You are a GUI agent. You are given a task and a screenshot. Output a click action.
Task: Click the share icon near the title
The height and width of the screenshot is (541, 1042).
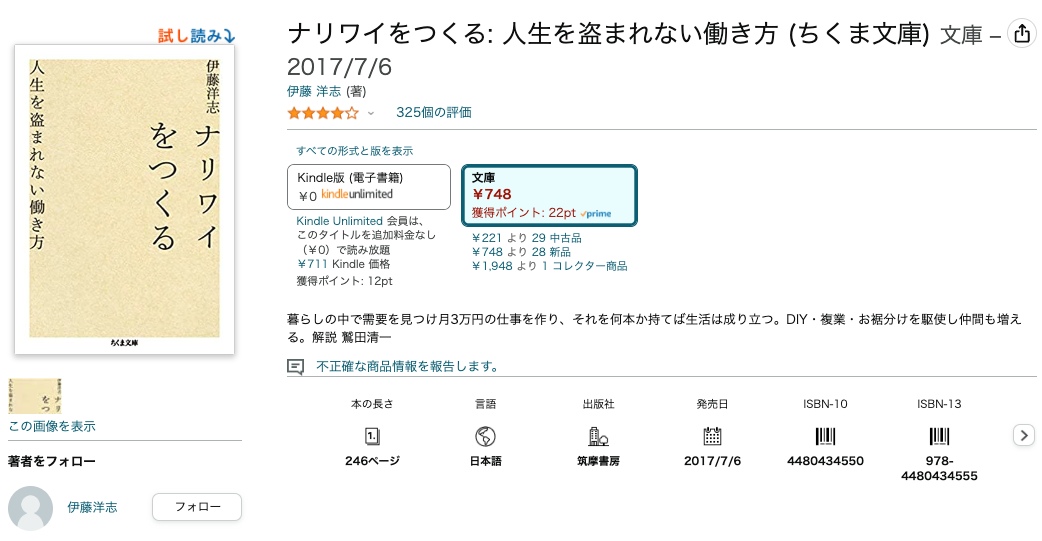pyautogui.click(x=1021, y=34)
